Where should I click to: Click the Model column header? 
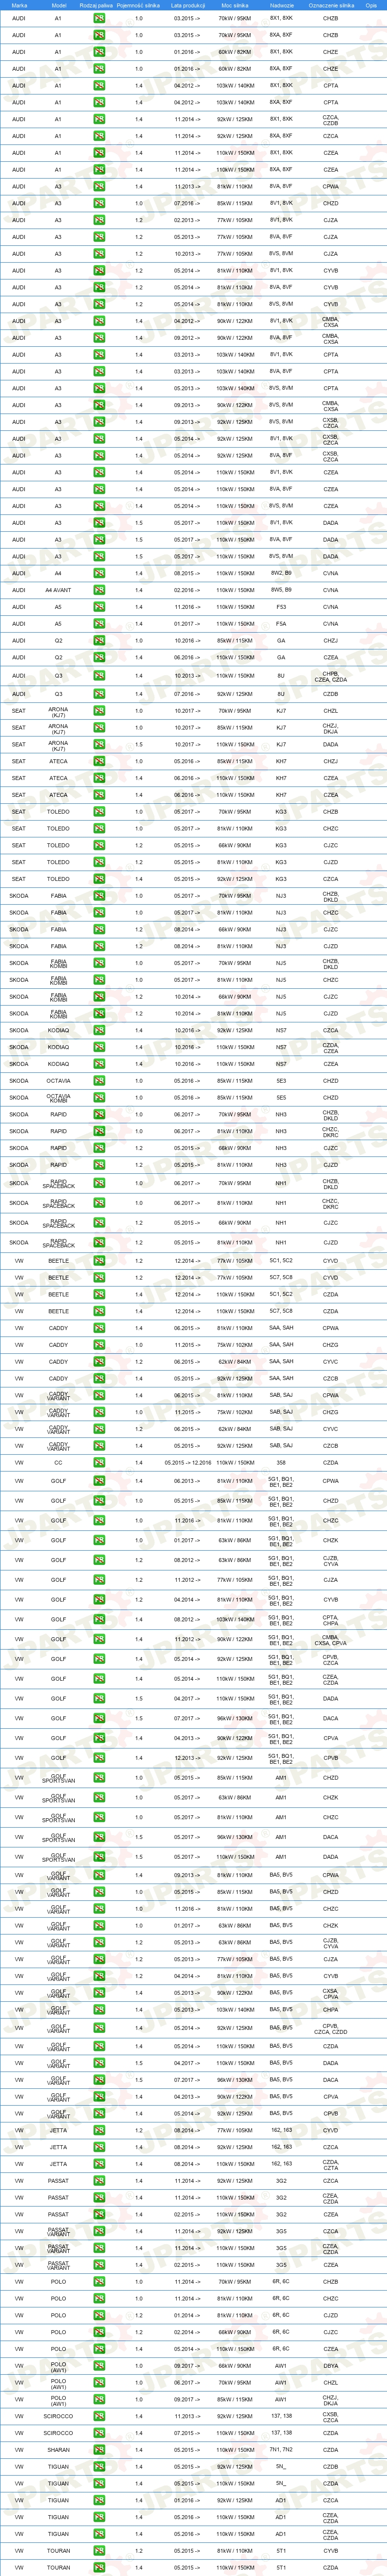[x=59, y=5]
